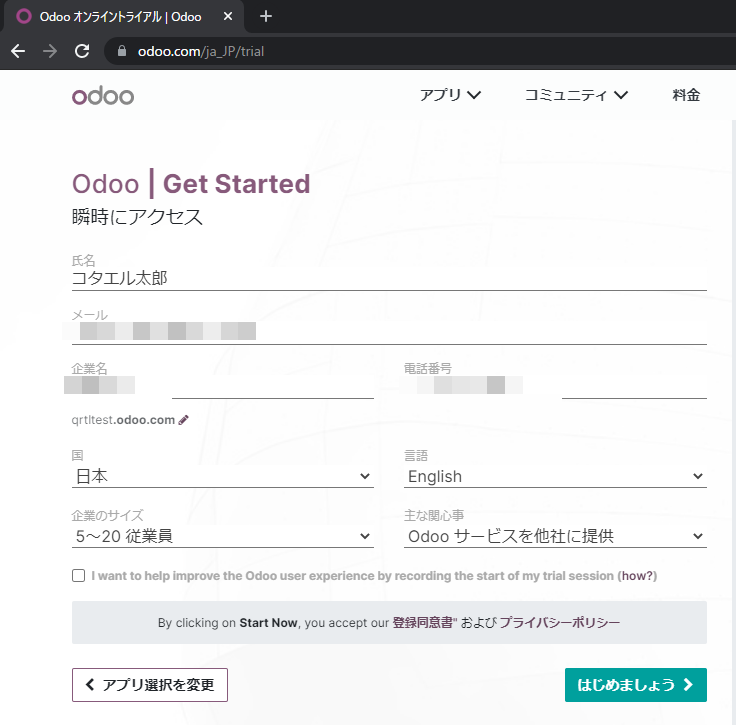The width and height of the screenshot is (736, 725).
Task: Open the 言語 language dropdown showing English
Action: (x=555, y=476)
